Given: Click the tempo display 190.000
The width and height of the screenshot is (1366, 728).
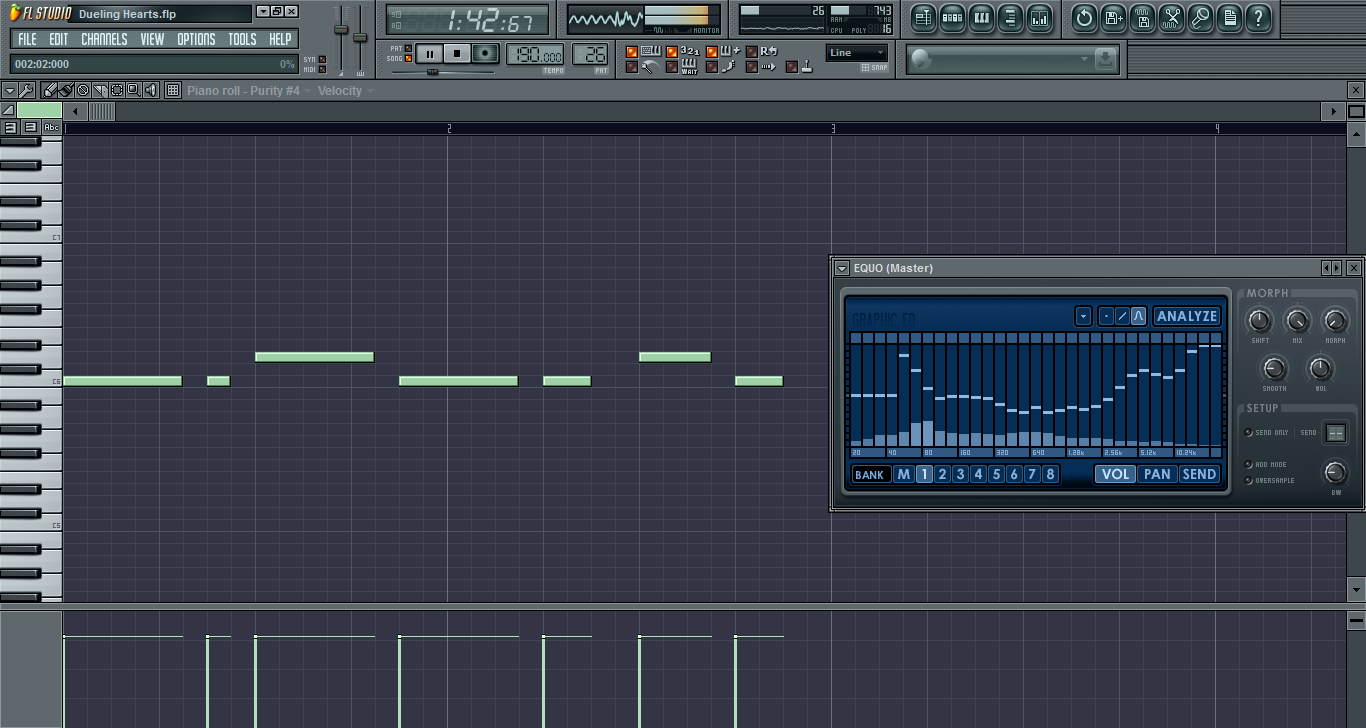Looking at the screenshot, I should pos(535,55).
